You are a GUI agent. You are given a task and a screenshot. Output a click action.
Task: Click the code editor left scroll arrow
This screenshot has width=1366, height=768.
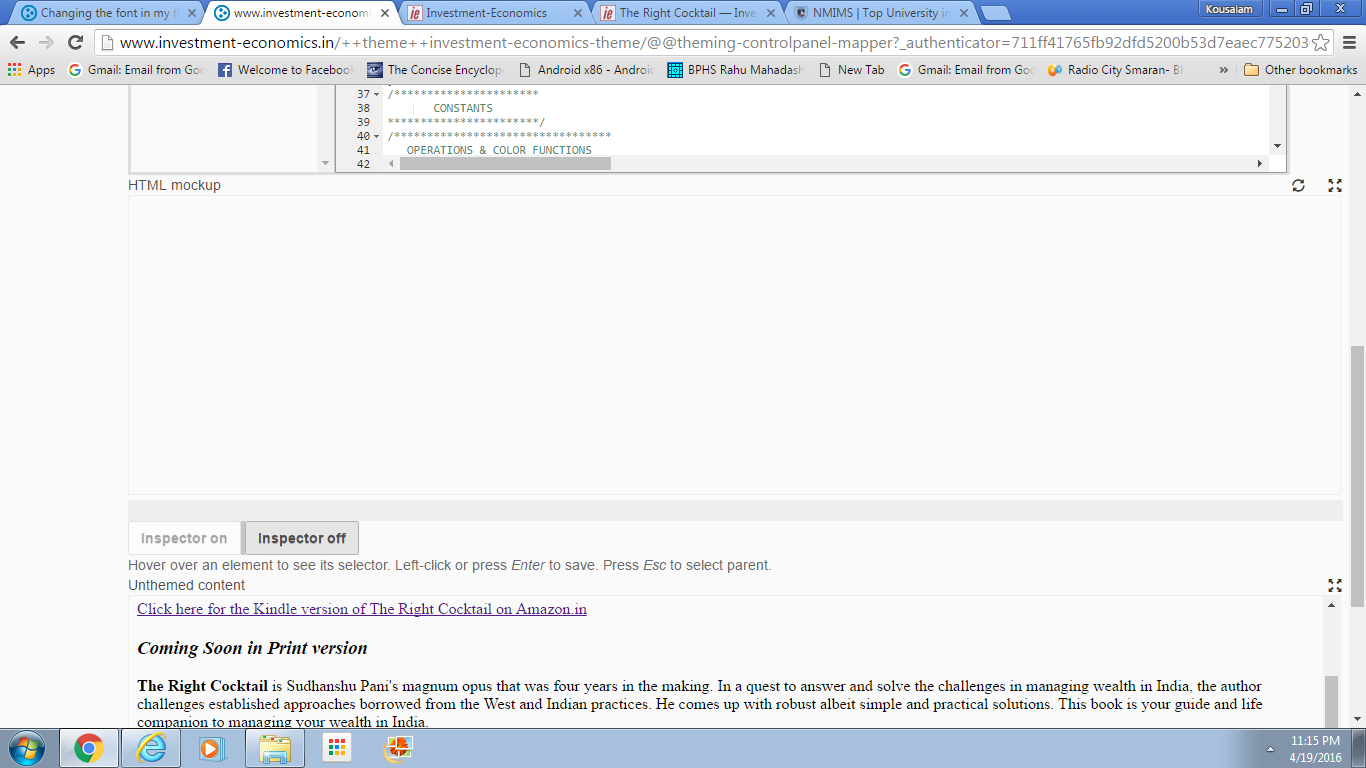pyautogui.click(x=390, y=163)
